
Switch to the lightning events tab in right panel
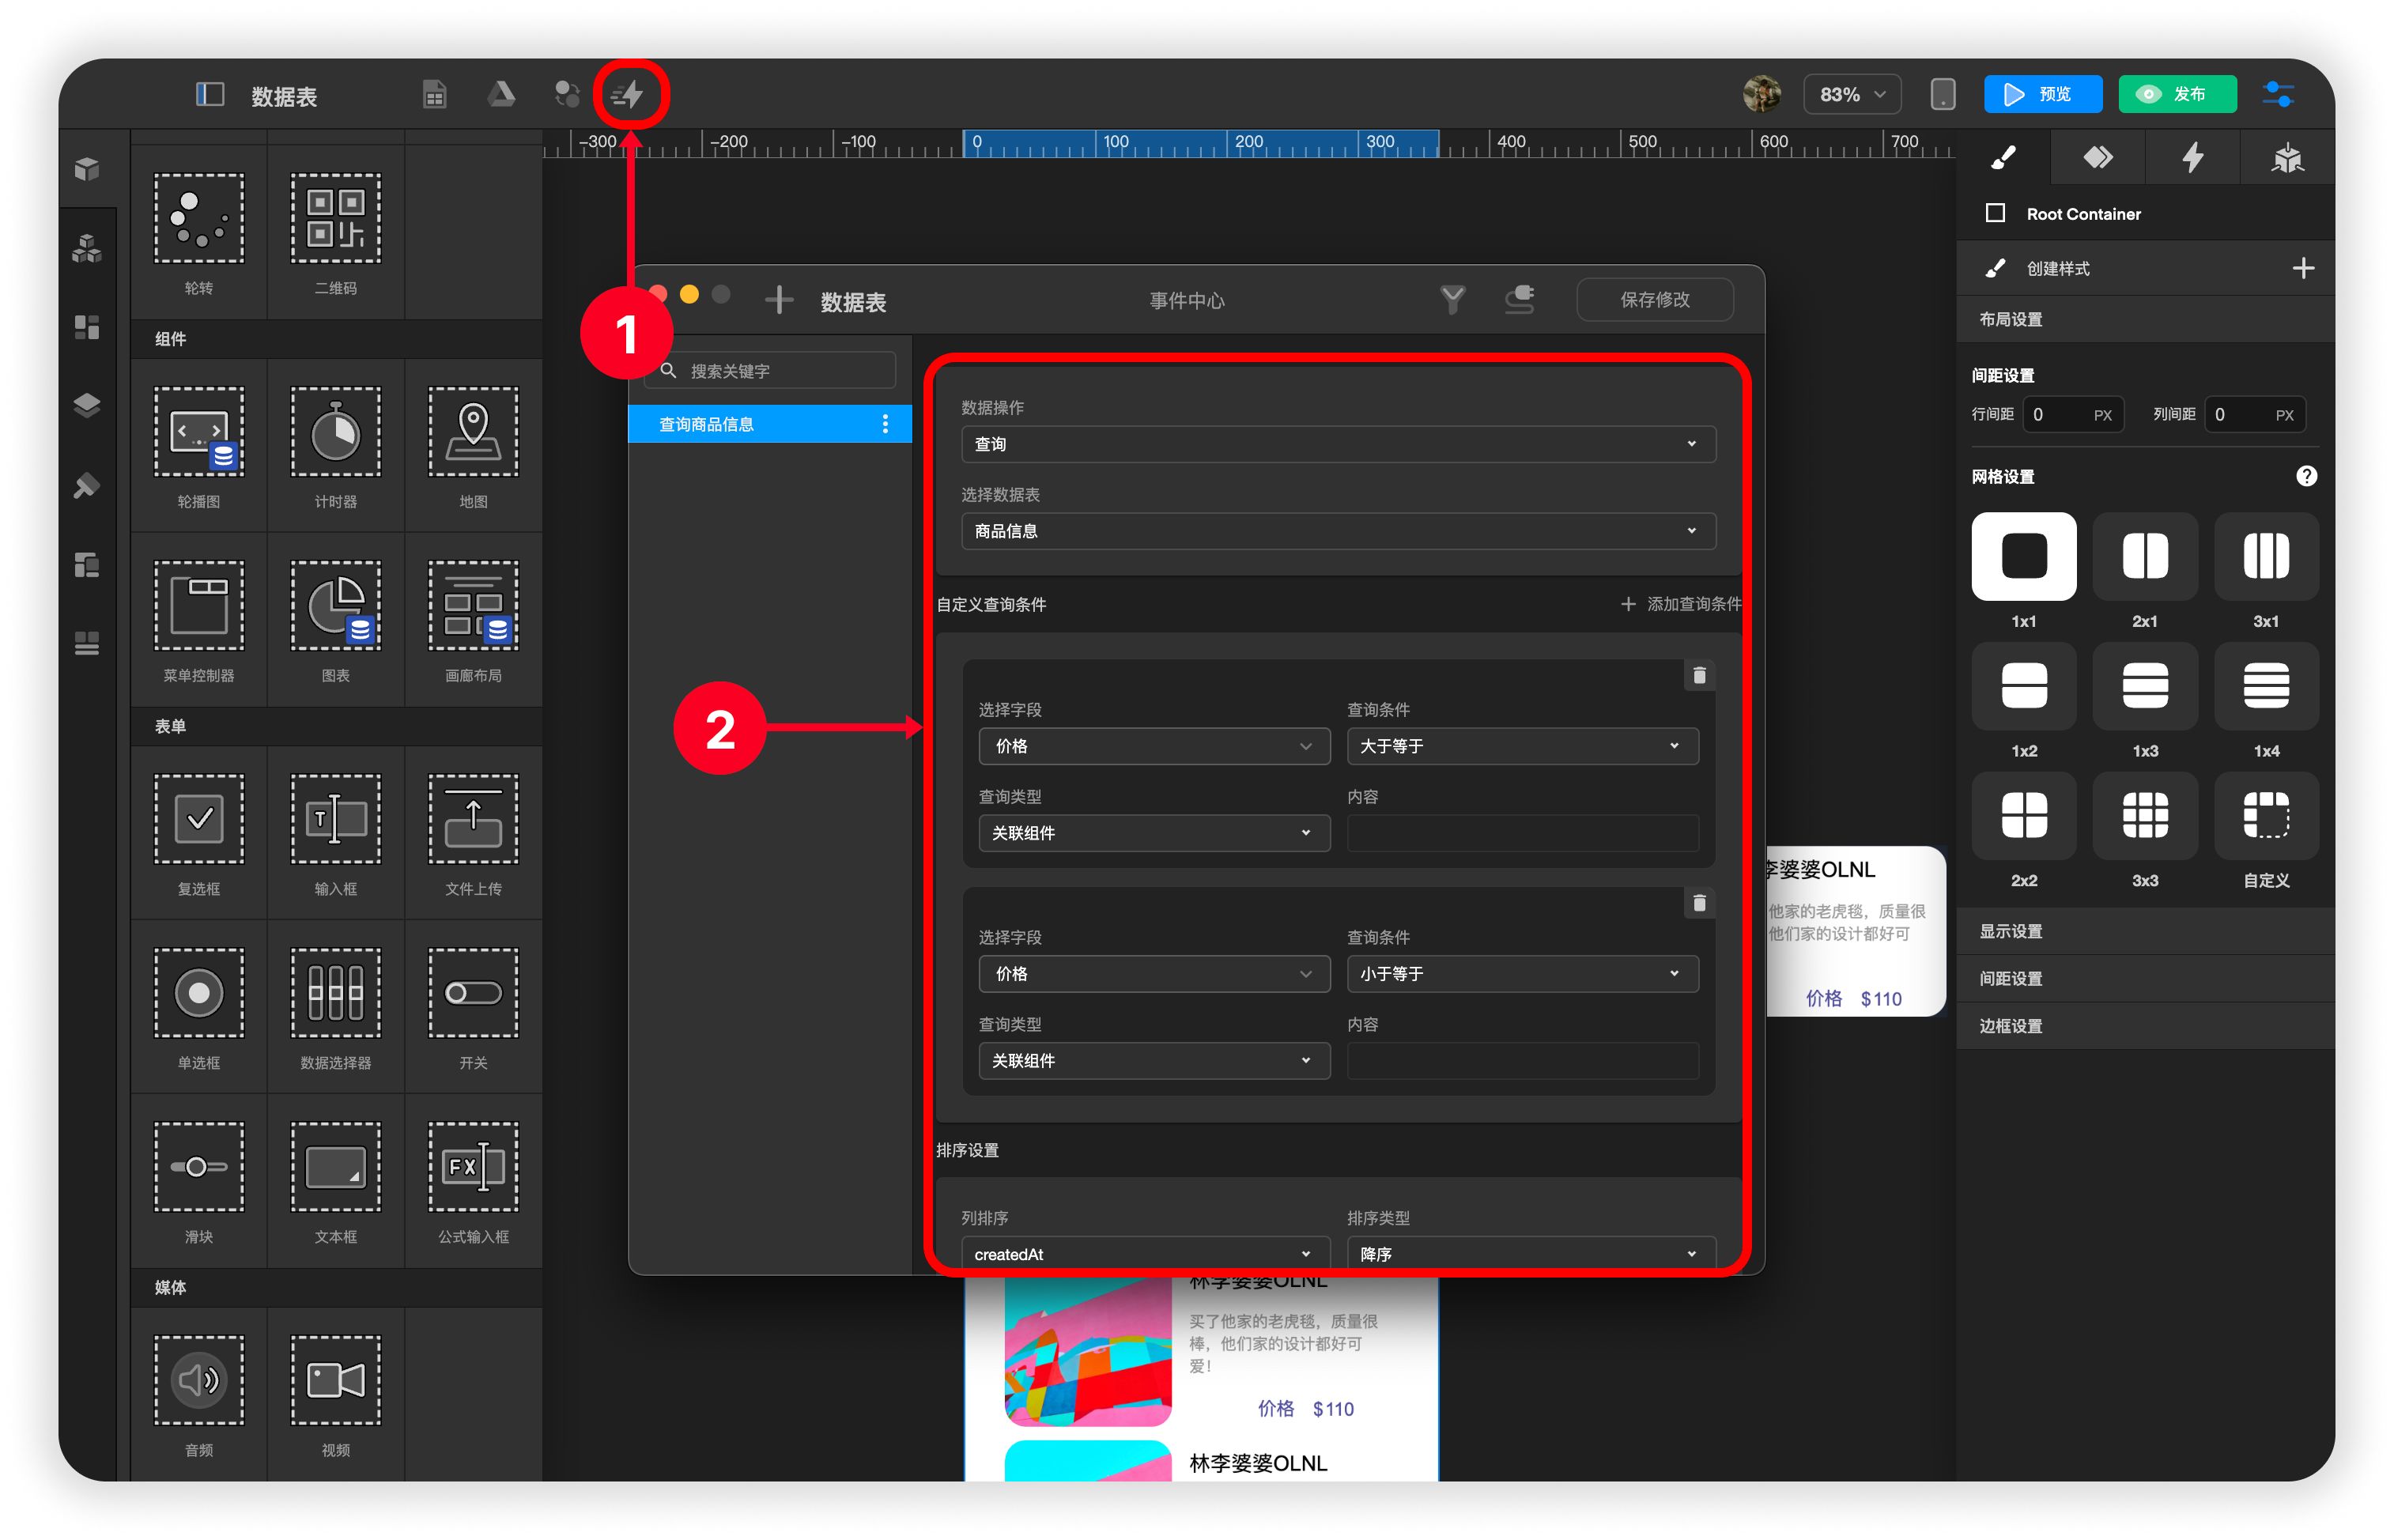pos(2192,158)
